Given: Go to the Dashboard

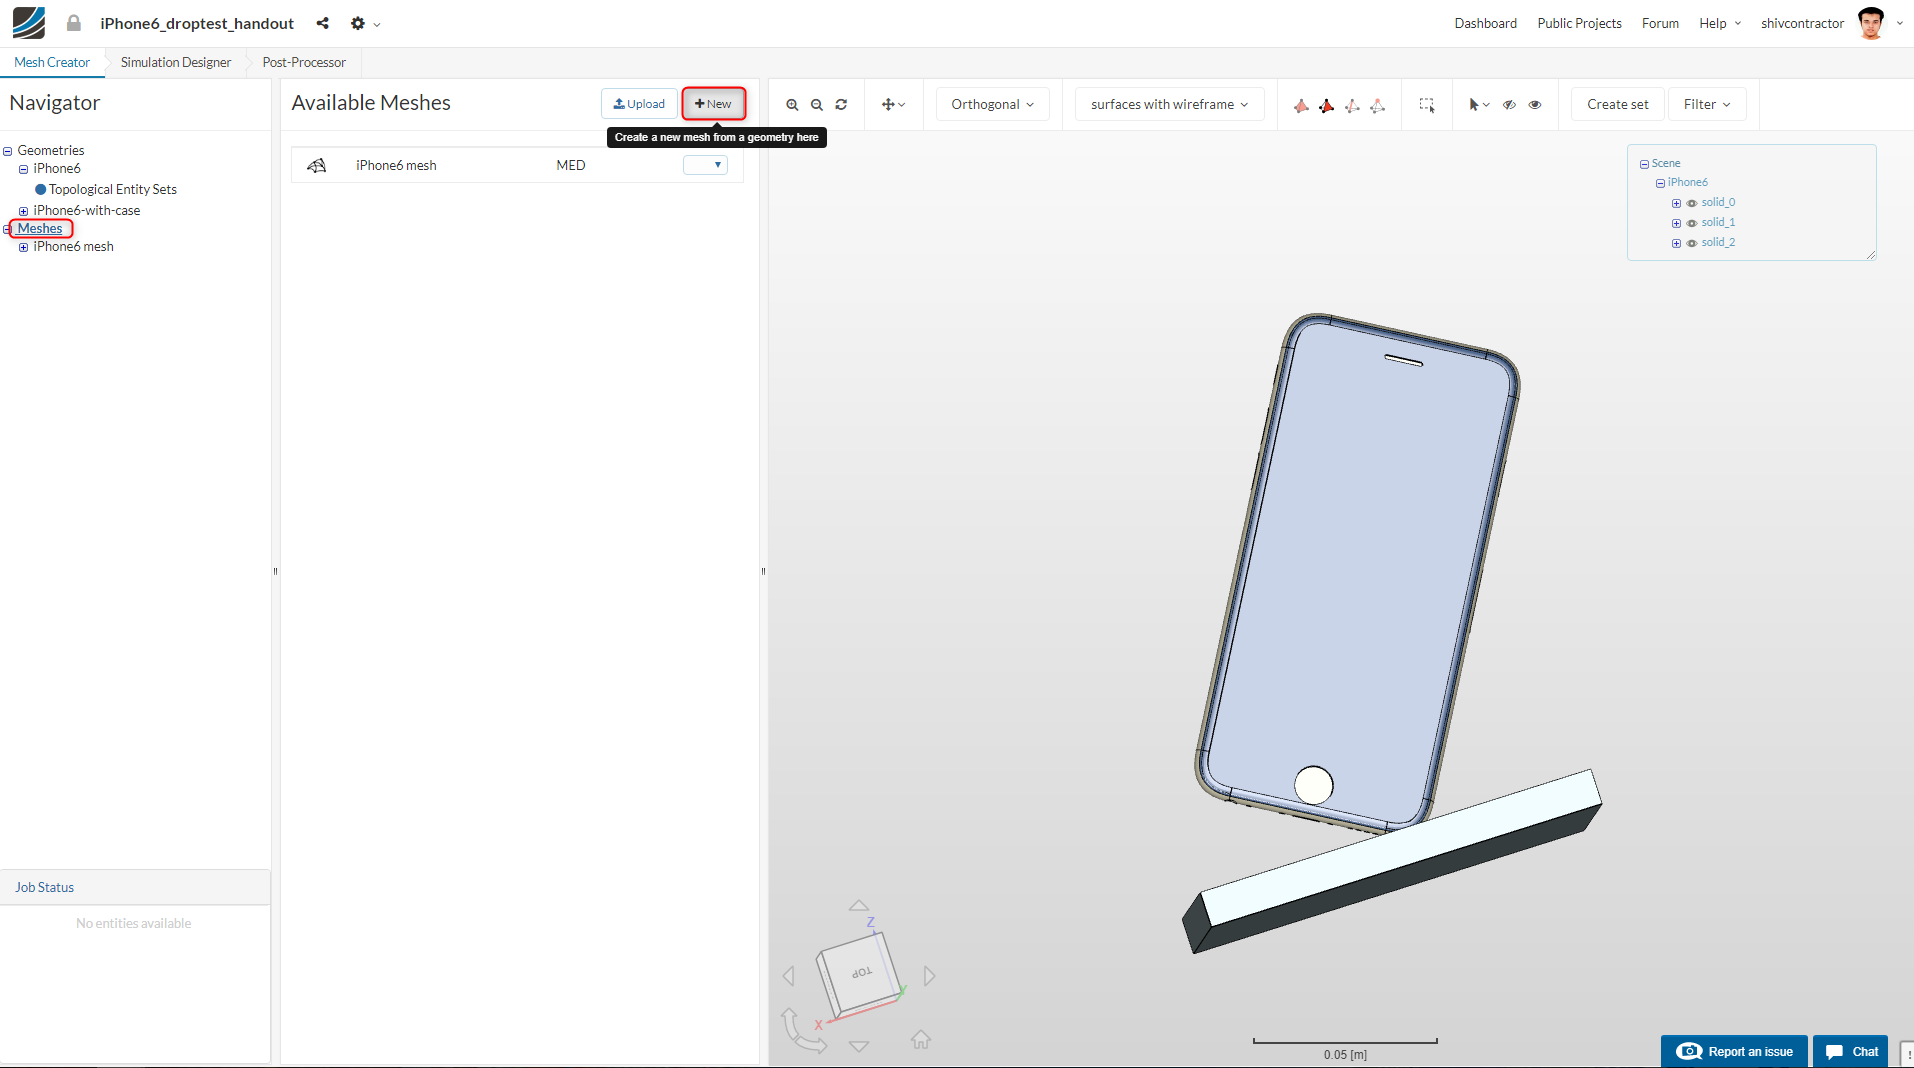Looking at the screenshot, I should pos(1485,23).
